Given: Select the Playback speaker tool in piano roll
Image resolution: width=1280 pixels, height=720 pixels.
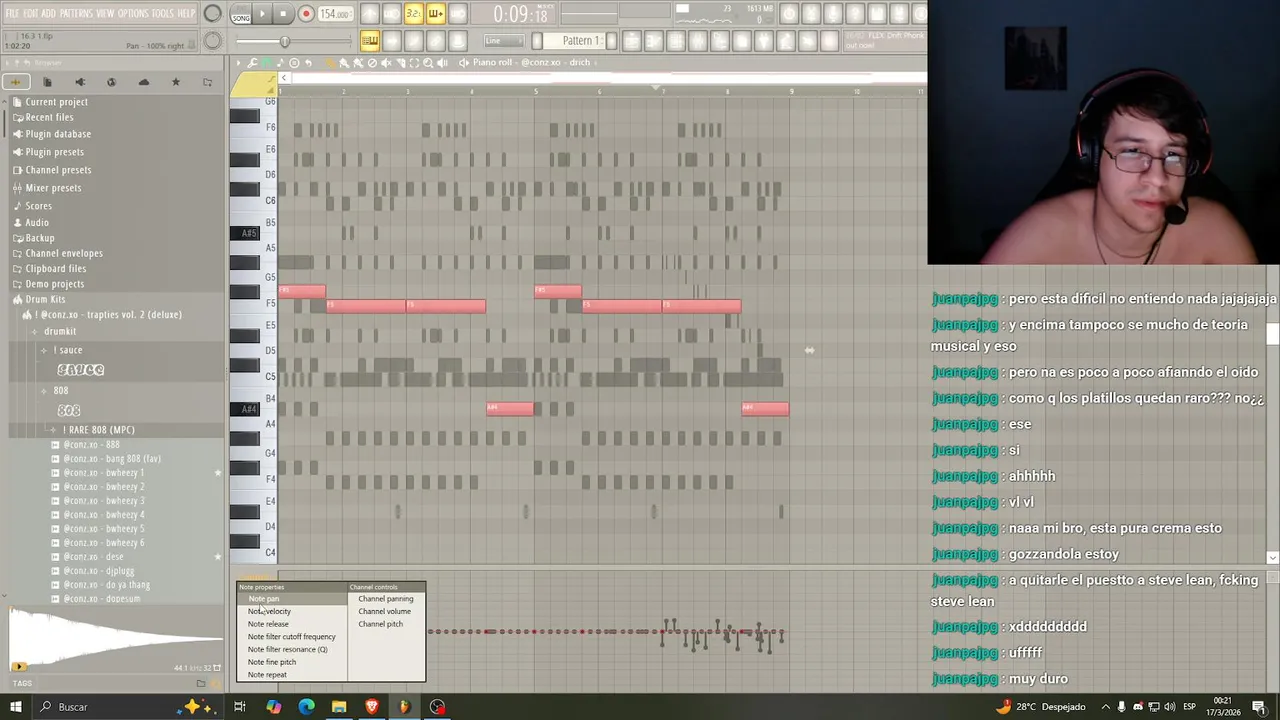Looking at the screenshot, I should pyautogui.click(x=442, y=62).
